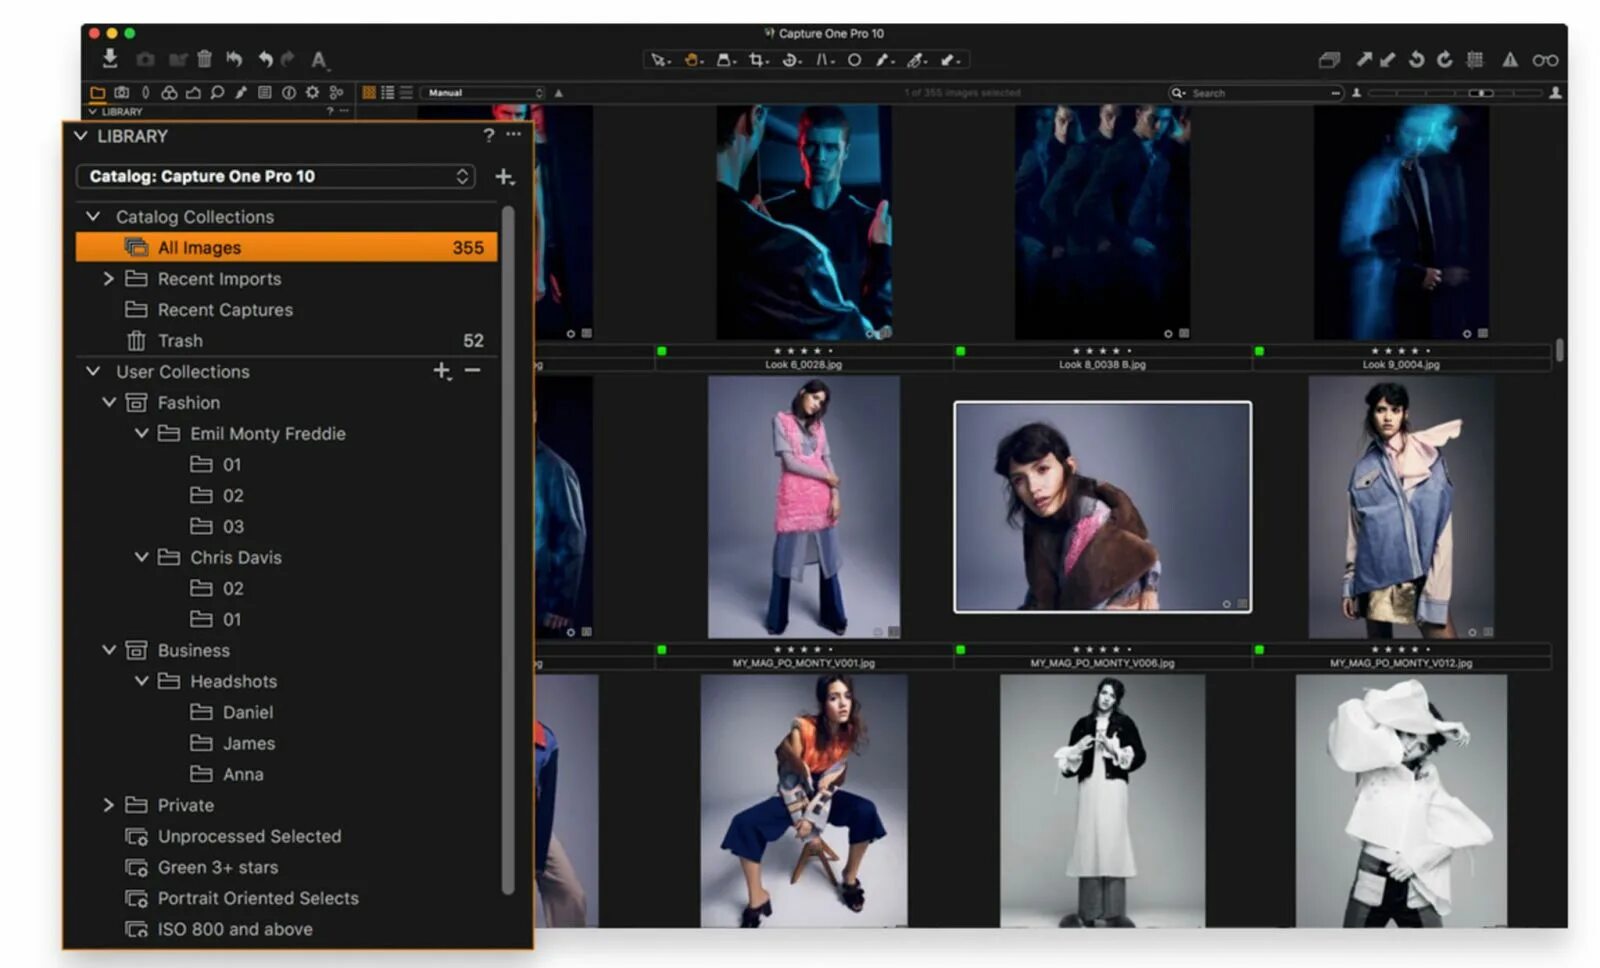Screen dimensions: 1600x968
Task: Open the Catalog: Capture One Pro 10 dropdown
Action: coord(276,176)
